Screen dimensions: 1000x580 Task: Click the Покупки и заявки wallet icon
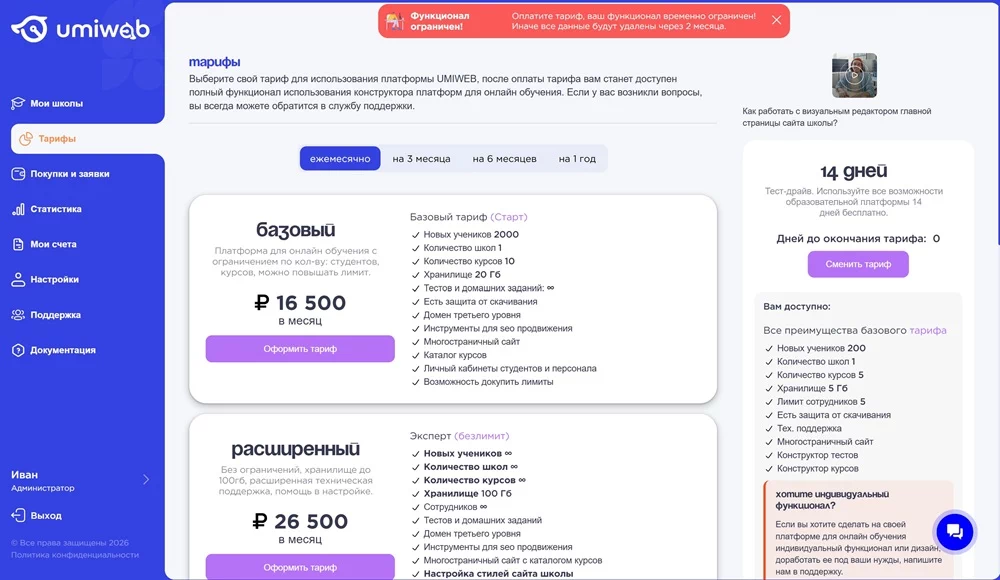(x=18, y=174)
